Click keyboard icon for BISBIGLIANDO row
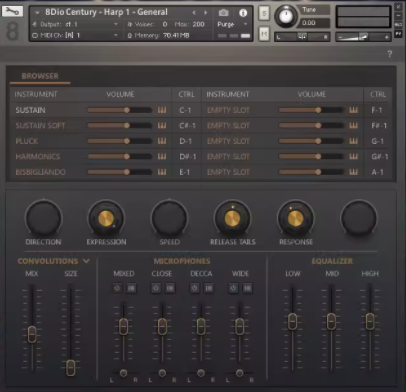 click(x=162, y=172)
